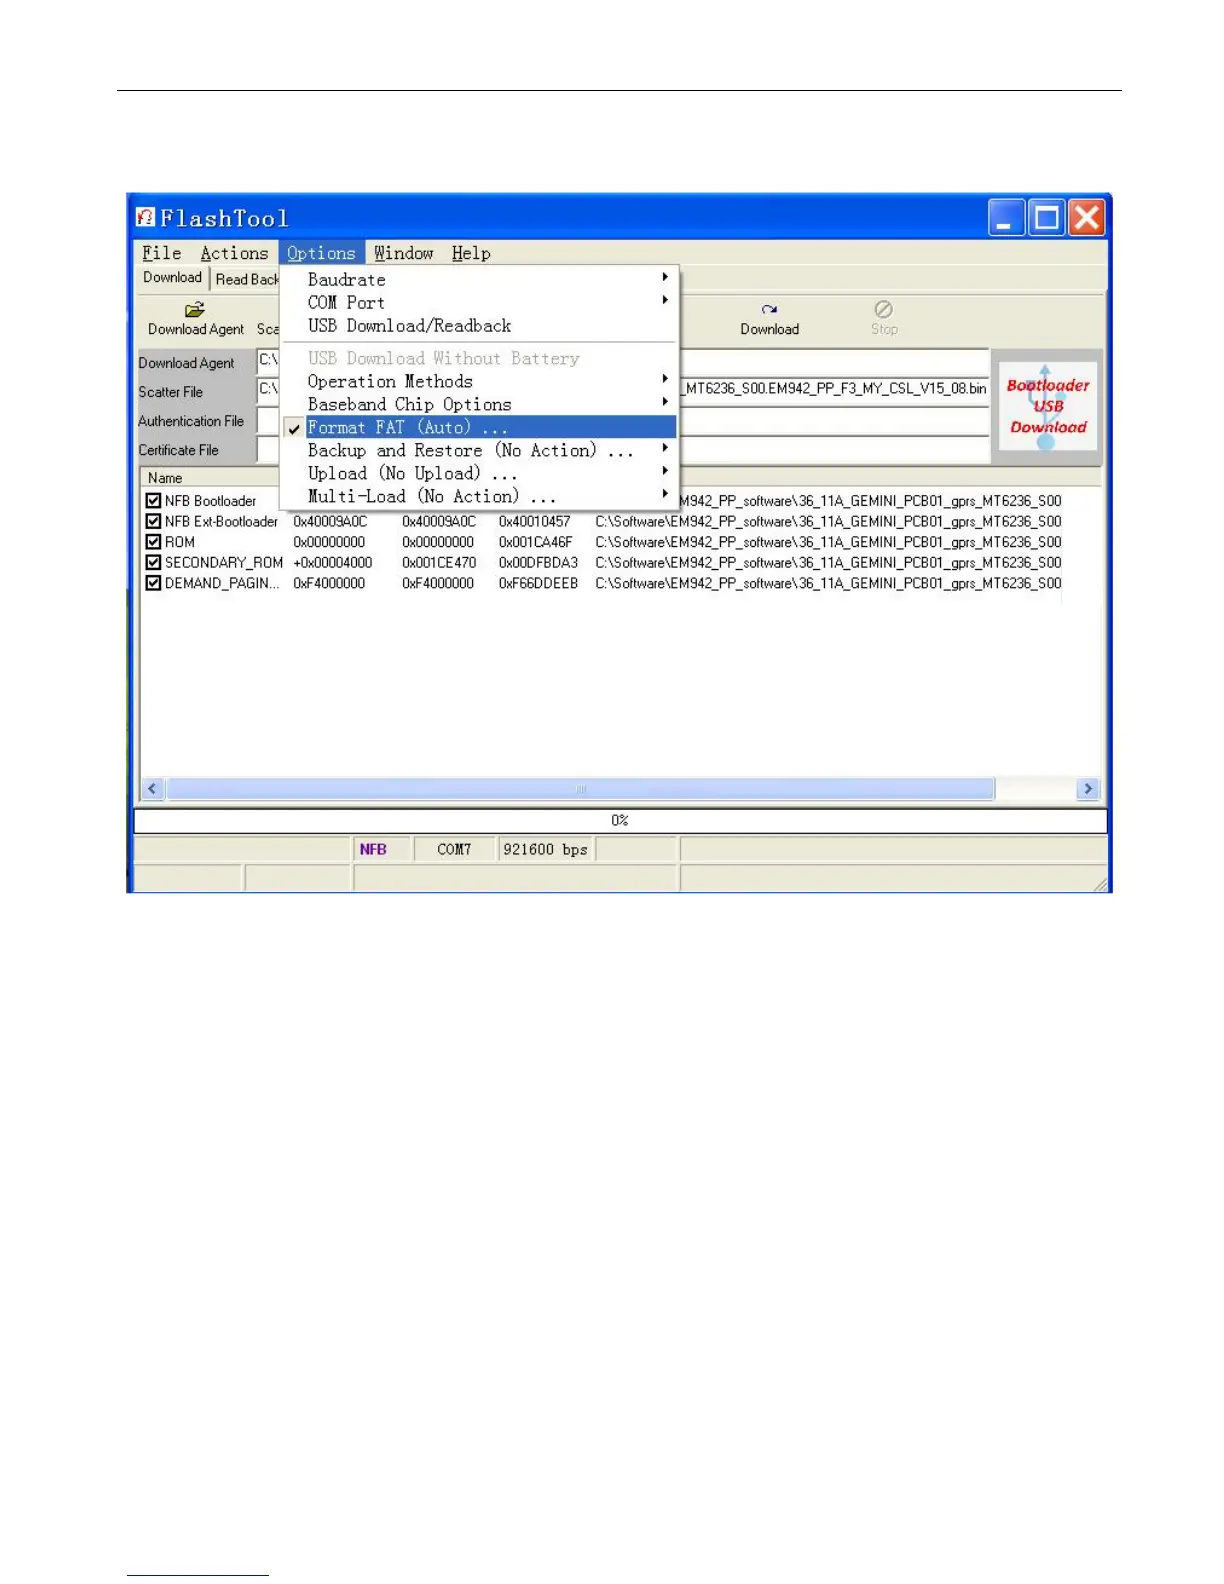Expand the Baudrate submenu
Viewport: 1224px width, 1584px height.
[480, 279]
